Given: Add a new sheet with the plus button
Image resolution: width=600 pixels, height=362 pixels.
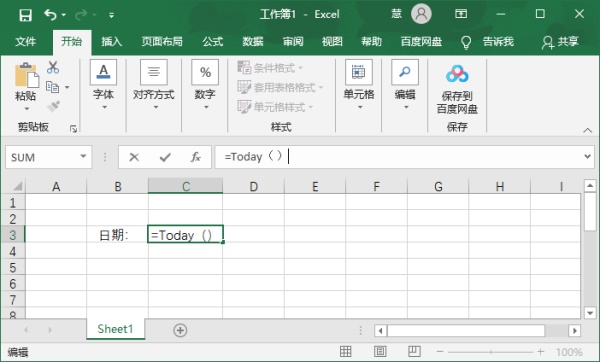Looking at the screenshot, I should (x=180, y=330).
